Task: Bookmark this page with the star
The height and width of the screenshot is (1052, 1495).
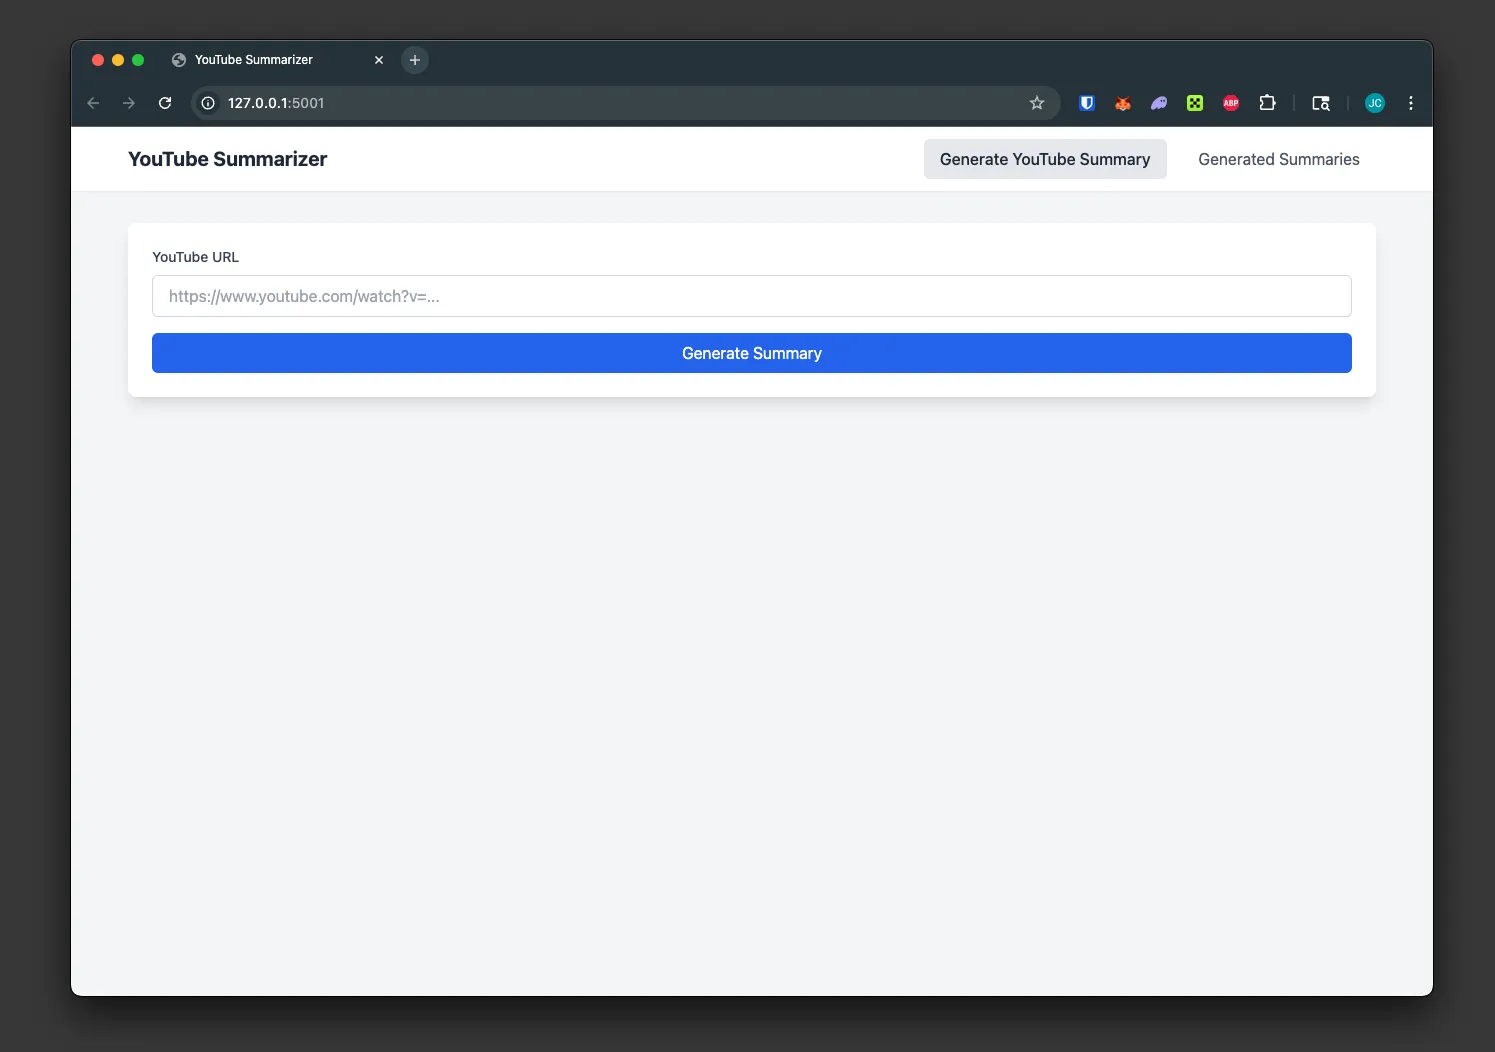Action: pos(1036,103)
